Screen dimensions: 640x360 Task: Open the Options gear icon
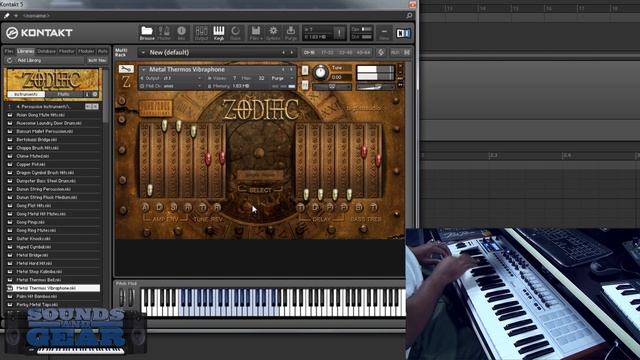coord(273,33)
